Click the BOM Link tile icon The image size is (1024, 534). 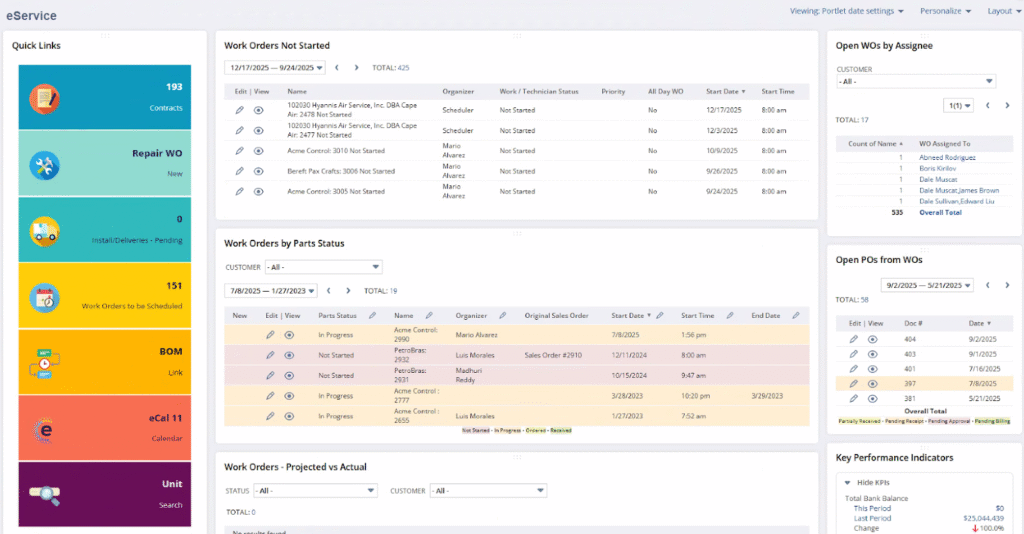click(45, 363)
